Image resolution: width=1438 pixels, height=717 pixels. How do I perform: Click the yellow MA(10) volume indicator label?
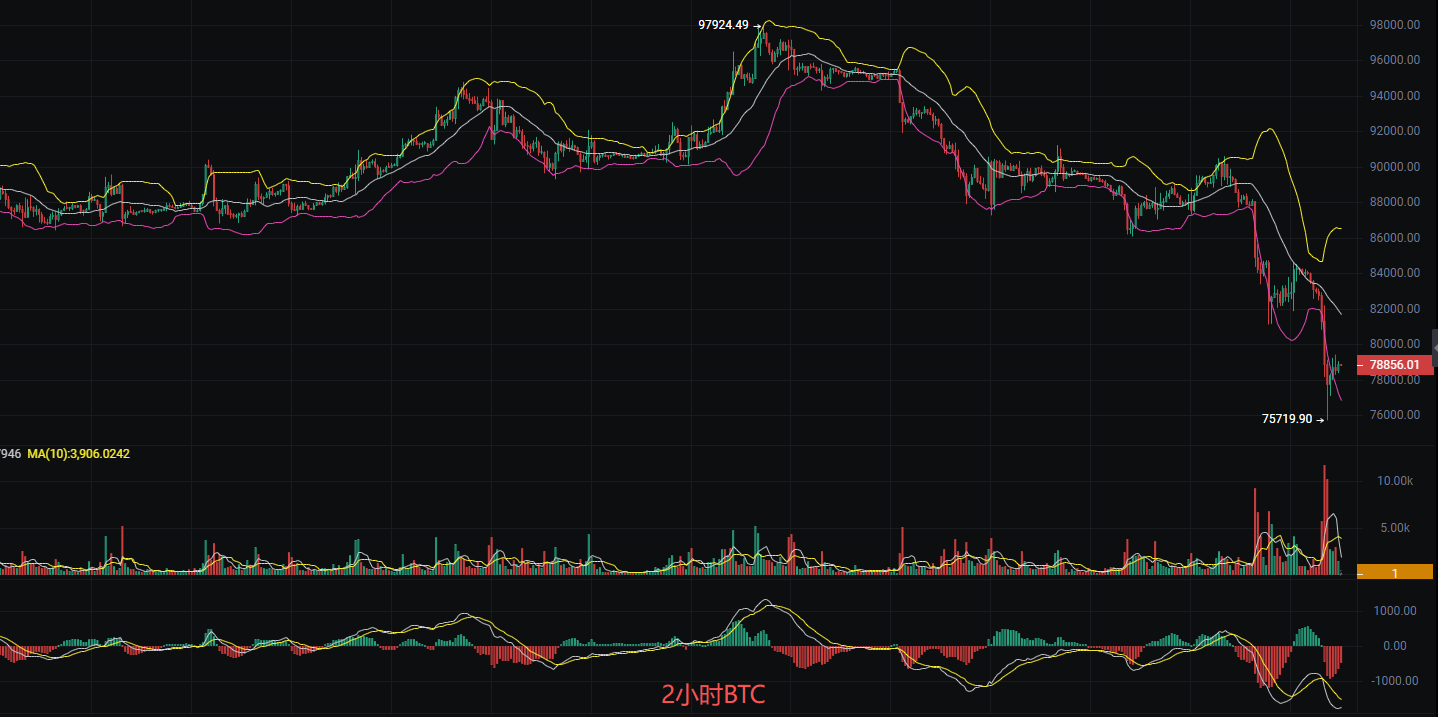tap(78, 454)
